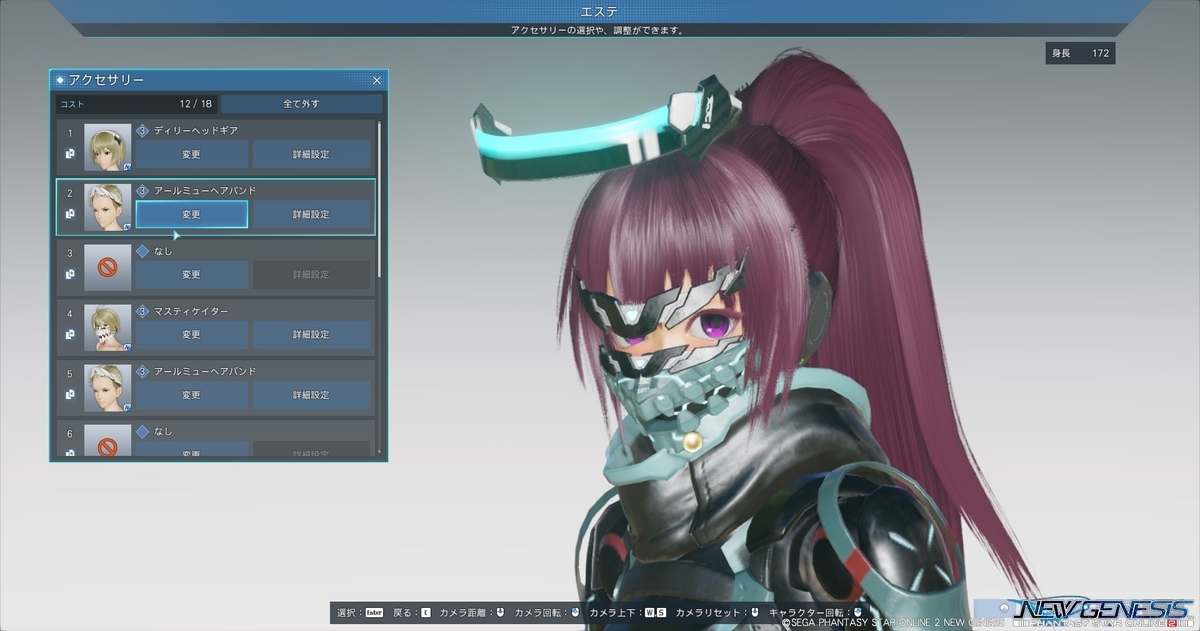Click 変更 on slot 5 アールミューヘアバンド
This screenshot has height=631, width=1200.
click(192, 394)
